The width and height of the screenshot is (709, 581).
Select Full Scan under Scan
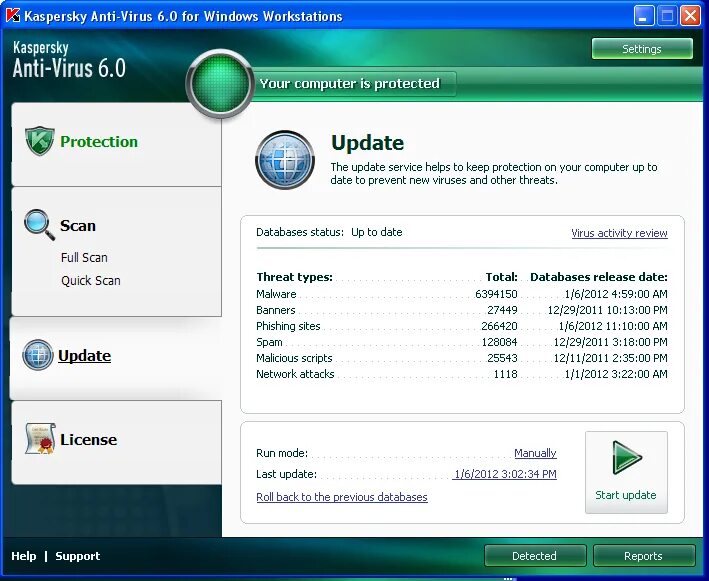click(x=84, y=257)
